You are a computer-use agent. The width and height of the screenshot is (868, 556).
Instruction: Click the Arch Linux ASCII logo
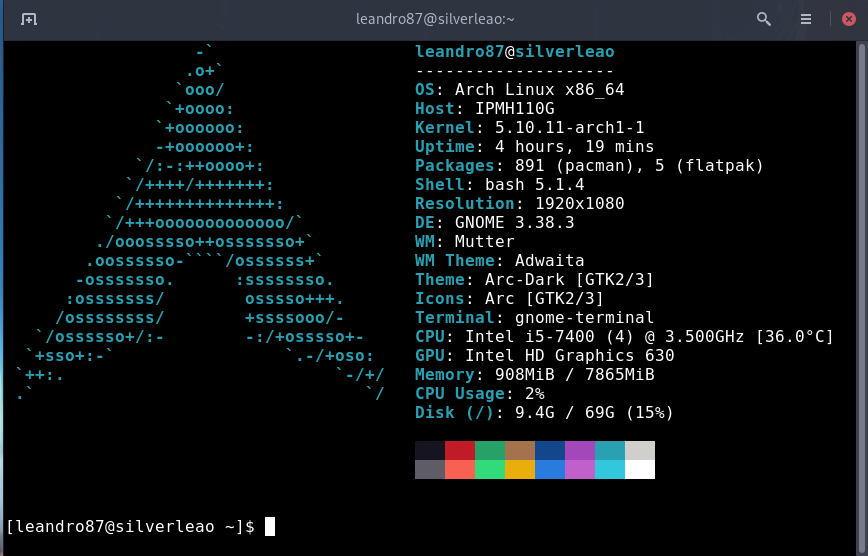[x=200, y=222]
